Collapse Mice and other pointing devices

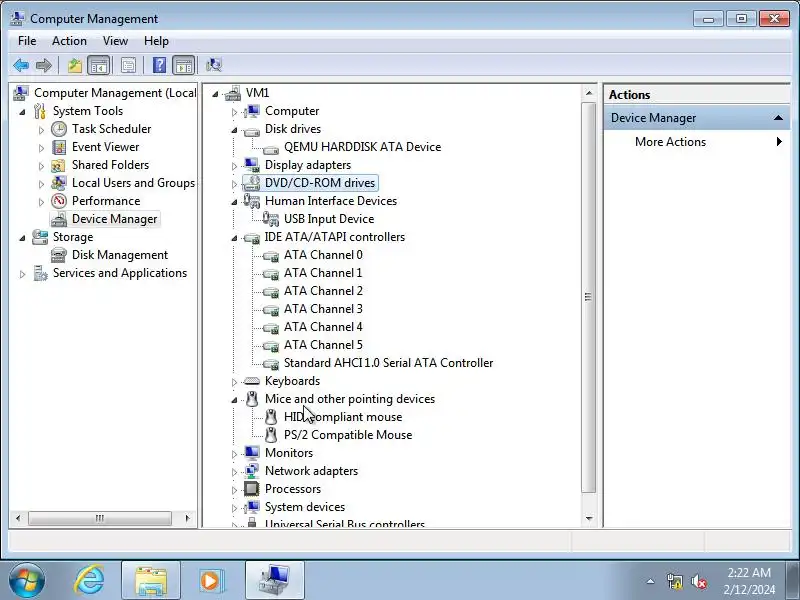click(x=234, y=400)
